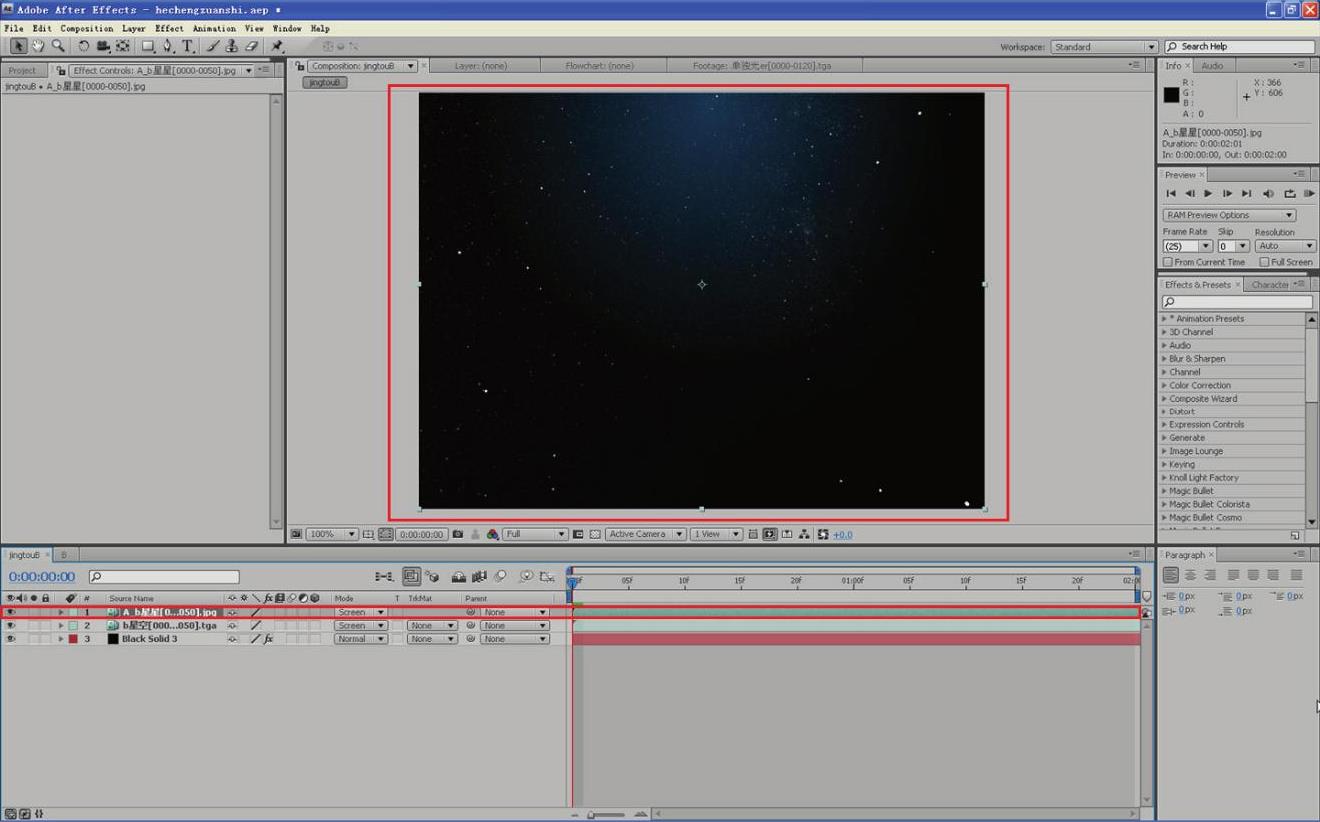Screen dimensions: 1320x822
Task: Click the current time 0:00:00:00 in timeline
Action: tap(42, 577)
